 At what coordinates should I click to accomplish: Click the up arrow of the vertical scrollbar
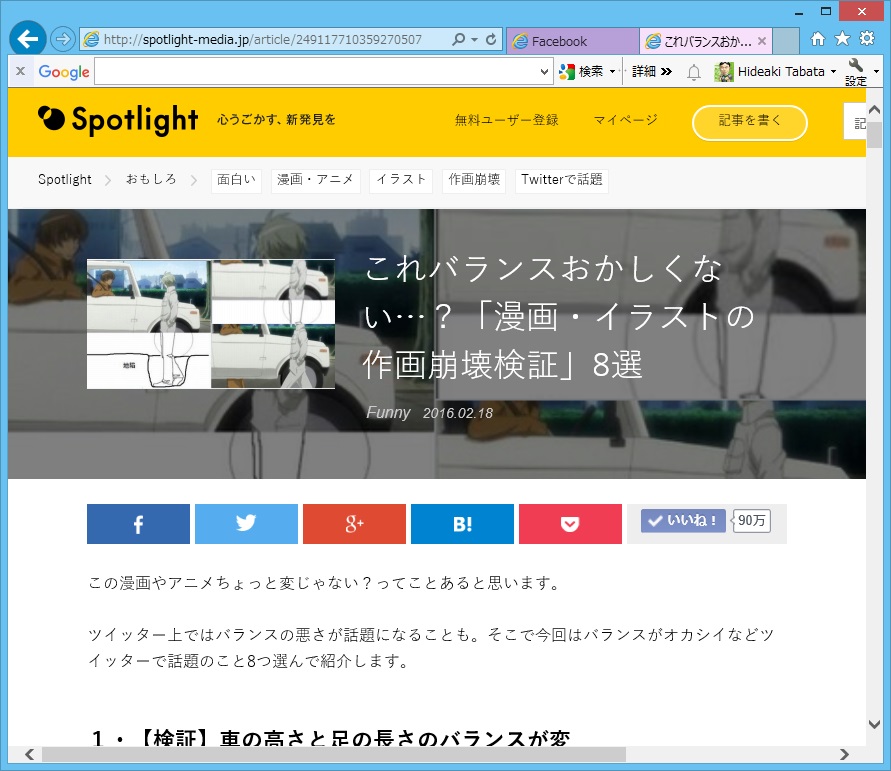coord(874,109)
